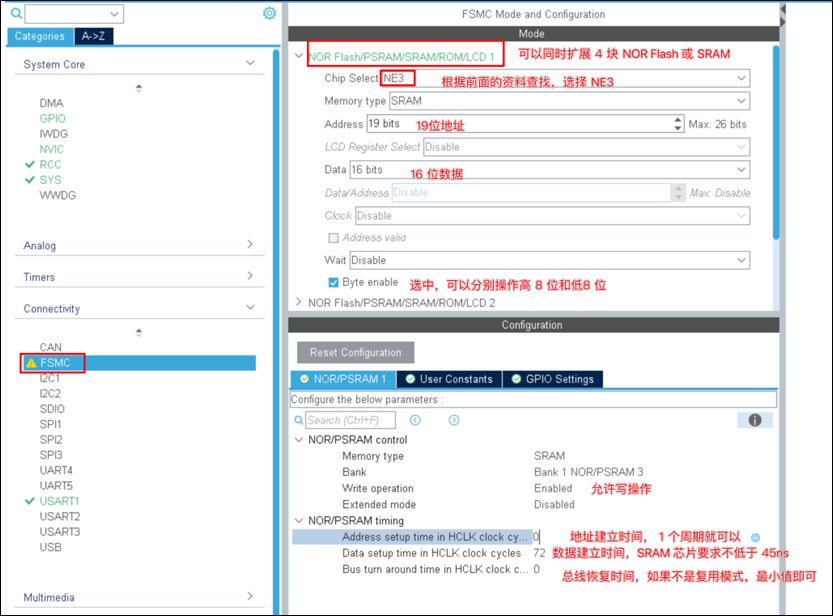Viewport: 833px width, 616px height.
Task: Click the magnifier search icon at top left
Action: click(15, 14)
